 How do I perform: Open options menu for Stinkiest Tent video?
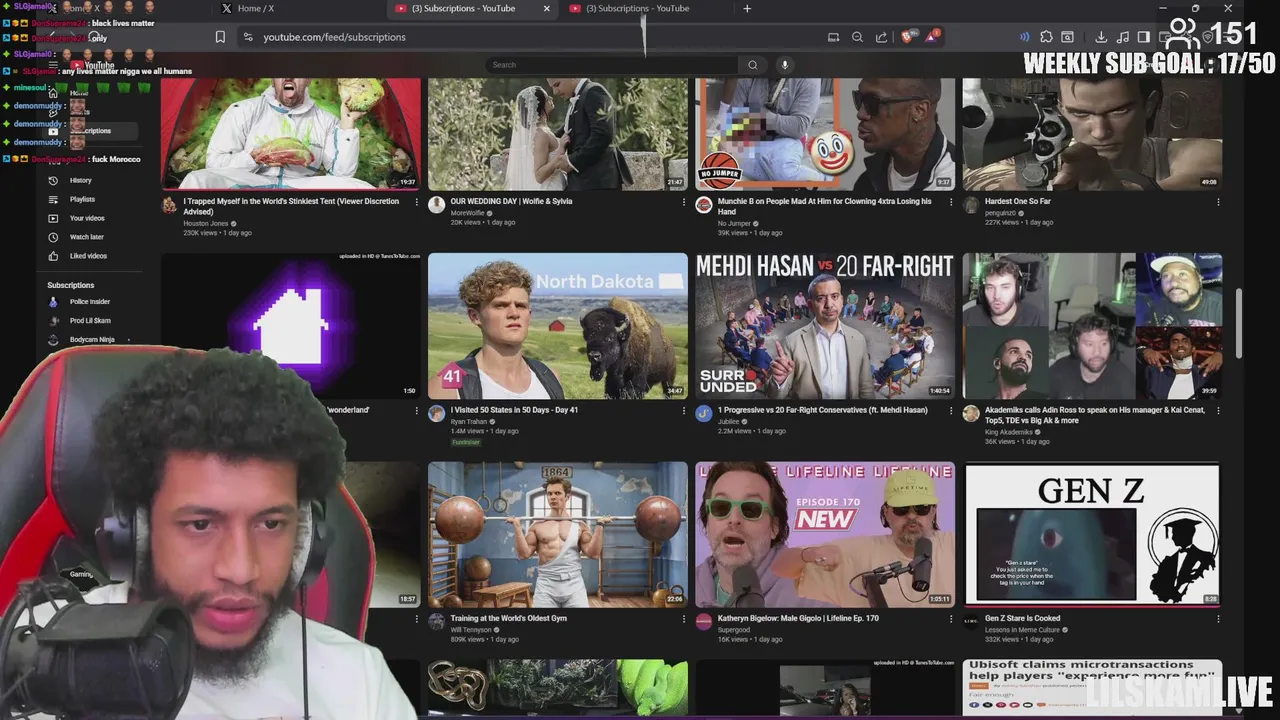(417, 202)
